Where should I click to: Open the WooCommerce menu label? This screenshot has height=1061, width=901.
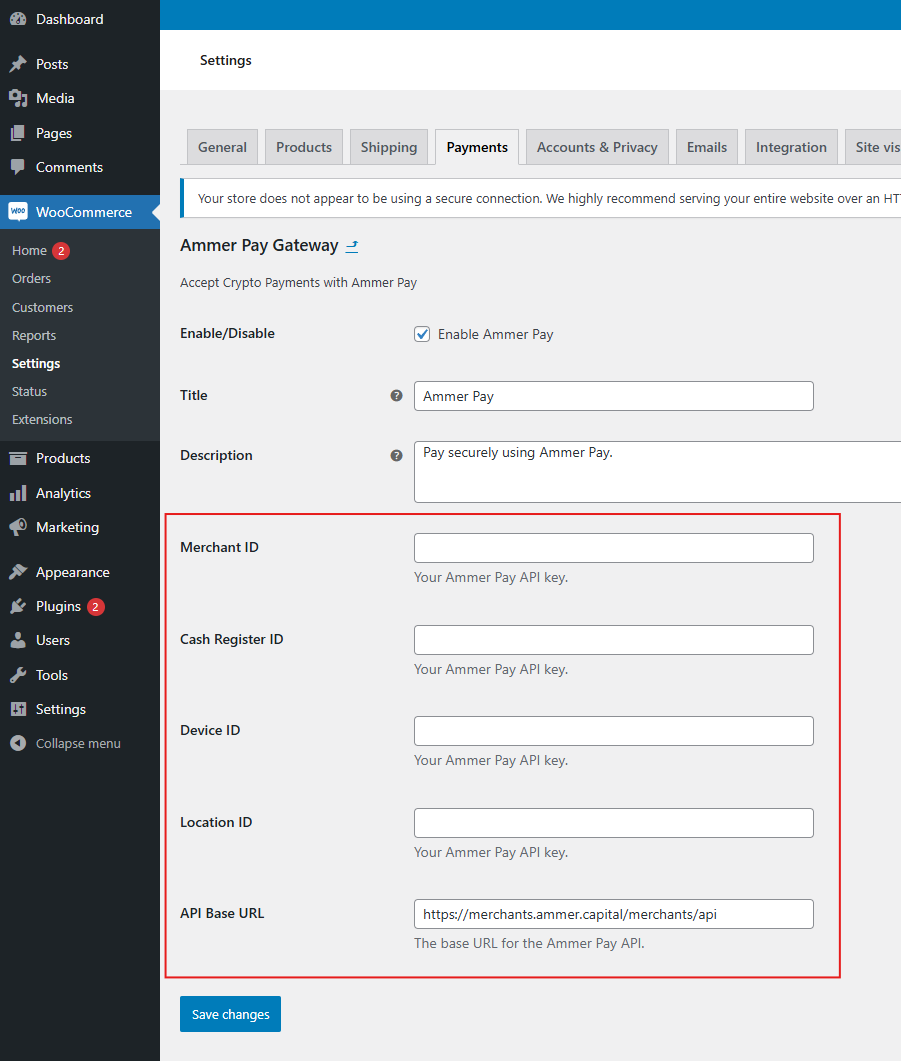pyautogui.click(x=84, y=212)
